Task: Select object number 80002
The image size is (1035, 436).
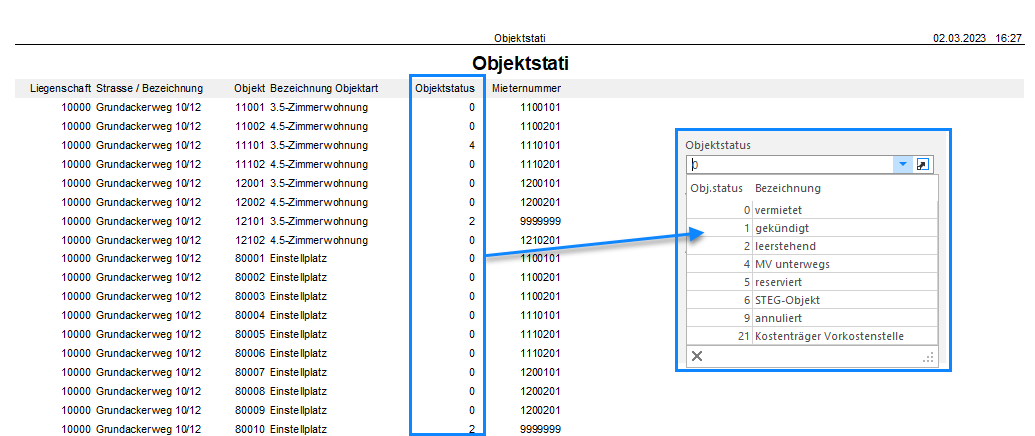Action: 250,278
